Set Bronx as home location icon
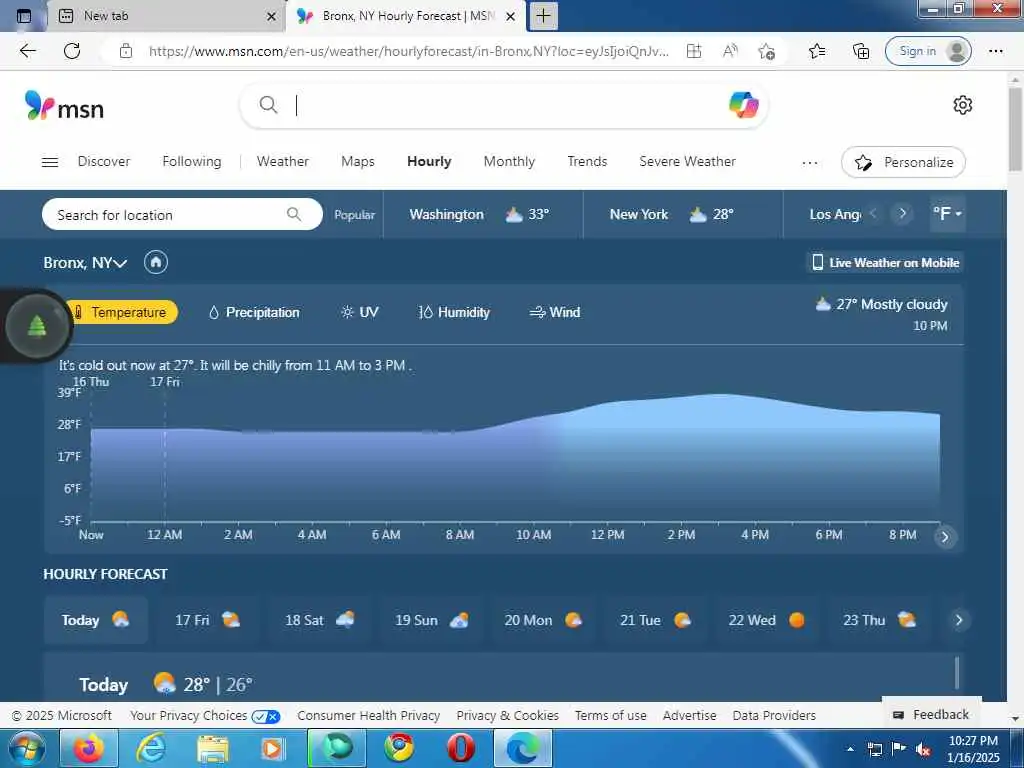The width and height of the screenshot is (1024, 768). (155, 263)
